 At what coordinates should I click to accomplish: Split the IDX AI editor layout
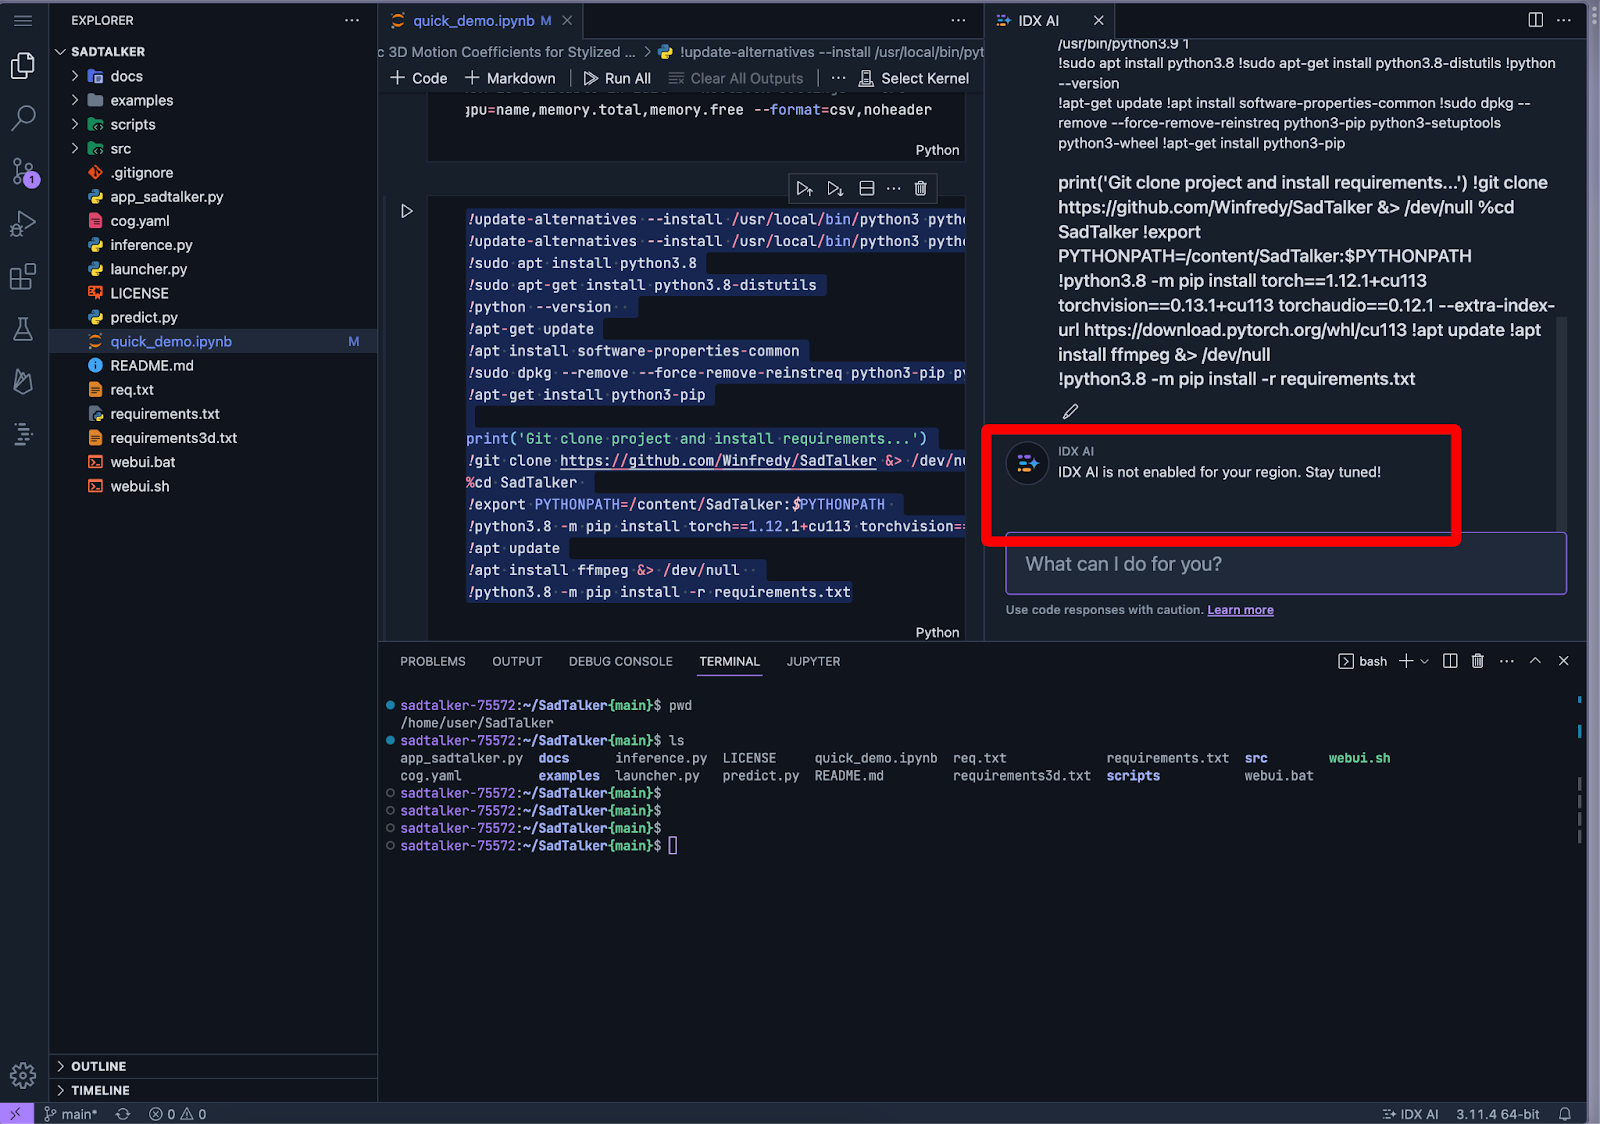tap(1536, 20)
